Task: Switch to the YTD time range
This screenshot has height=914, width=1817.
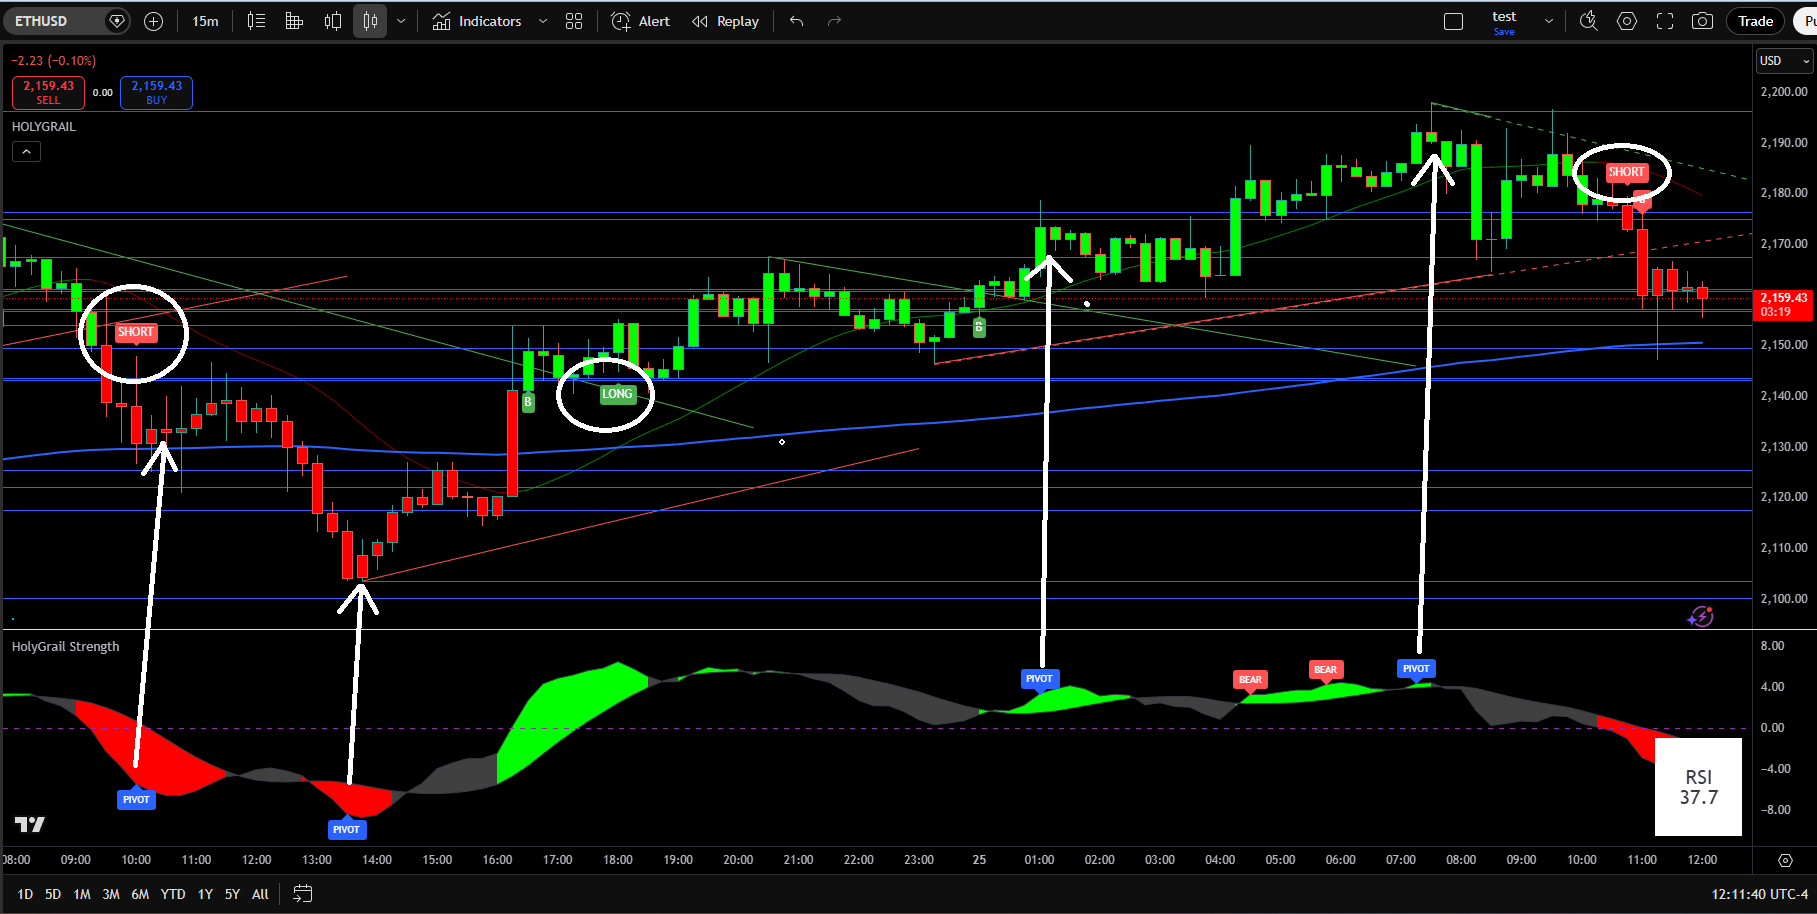Action: point(173,894)
